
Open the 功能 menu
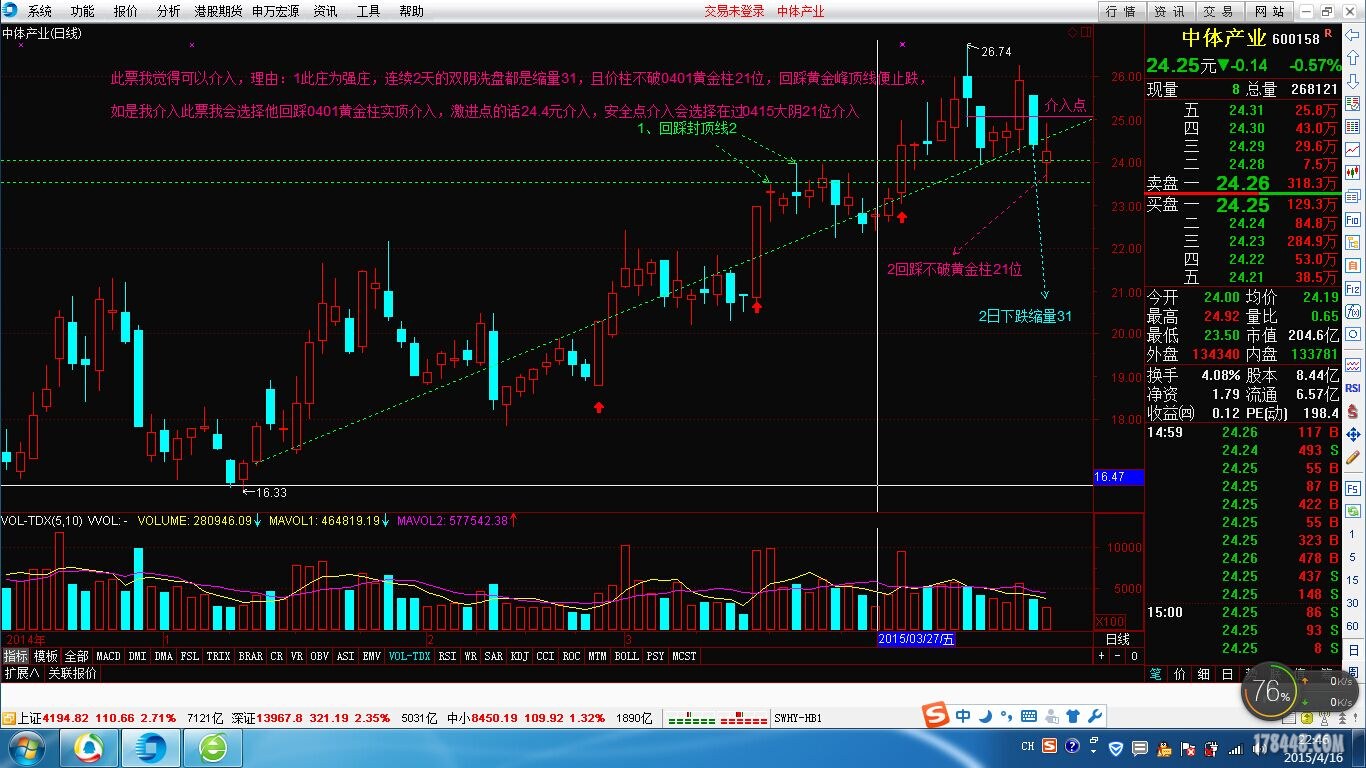(82, 11)
